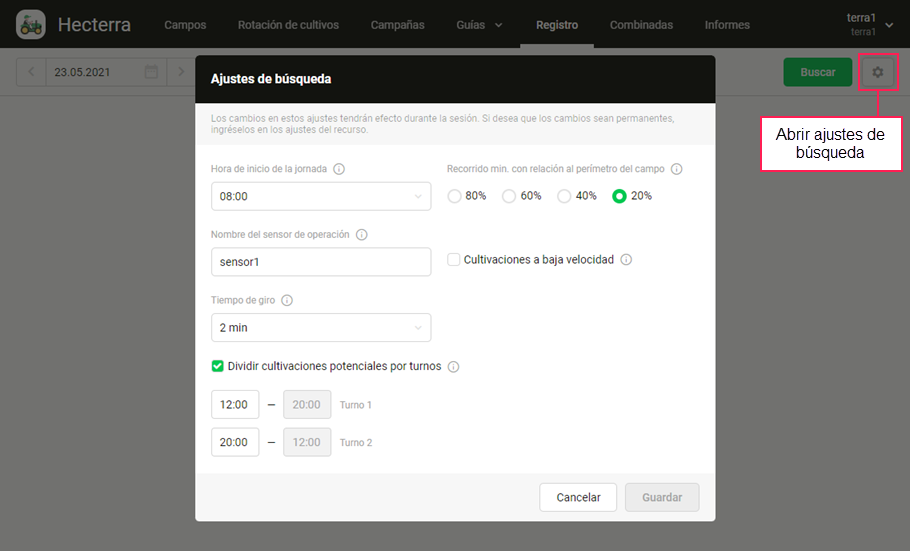Click info icon beside Recorrido mín. label
Image resolution: width=910 pixels, height=551 pixels.
(677, 169)
